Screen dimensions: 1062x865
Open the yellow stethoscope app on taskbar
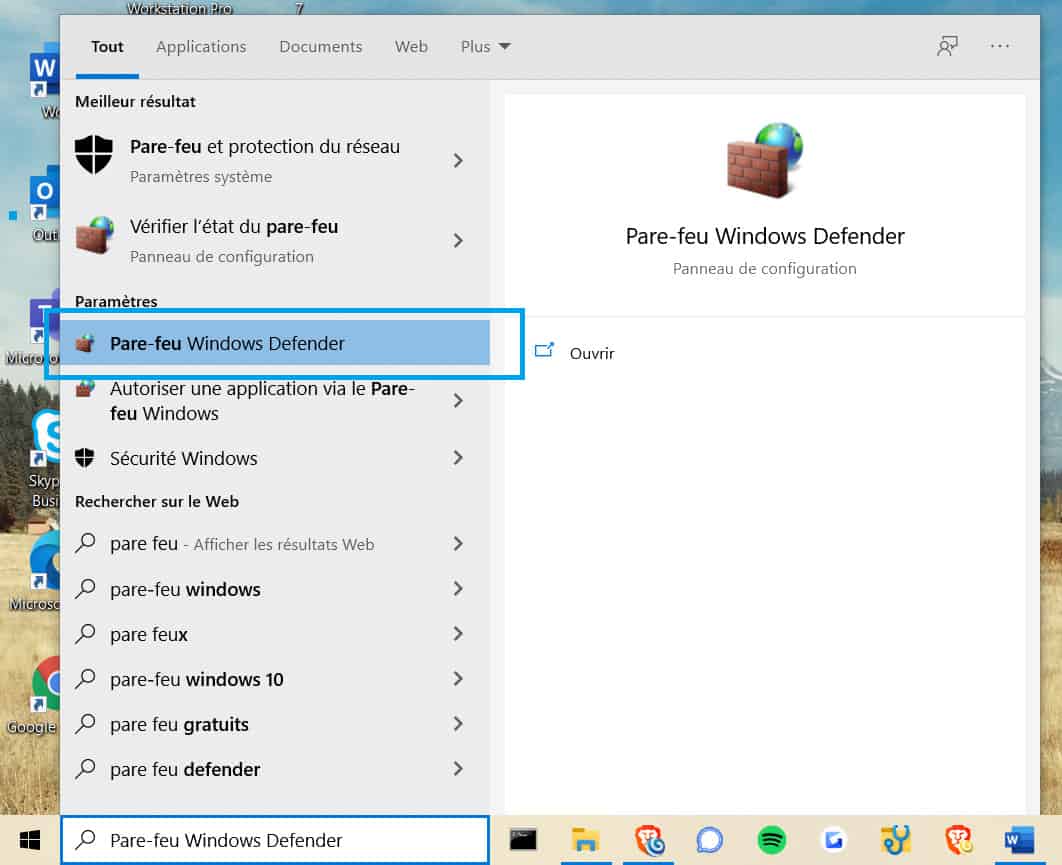click(x=895, y=840)
